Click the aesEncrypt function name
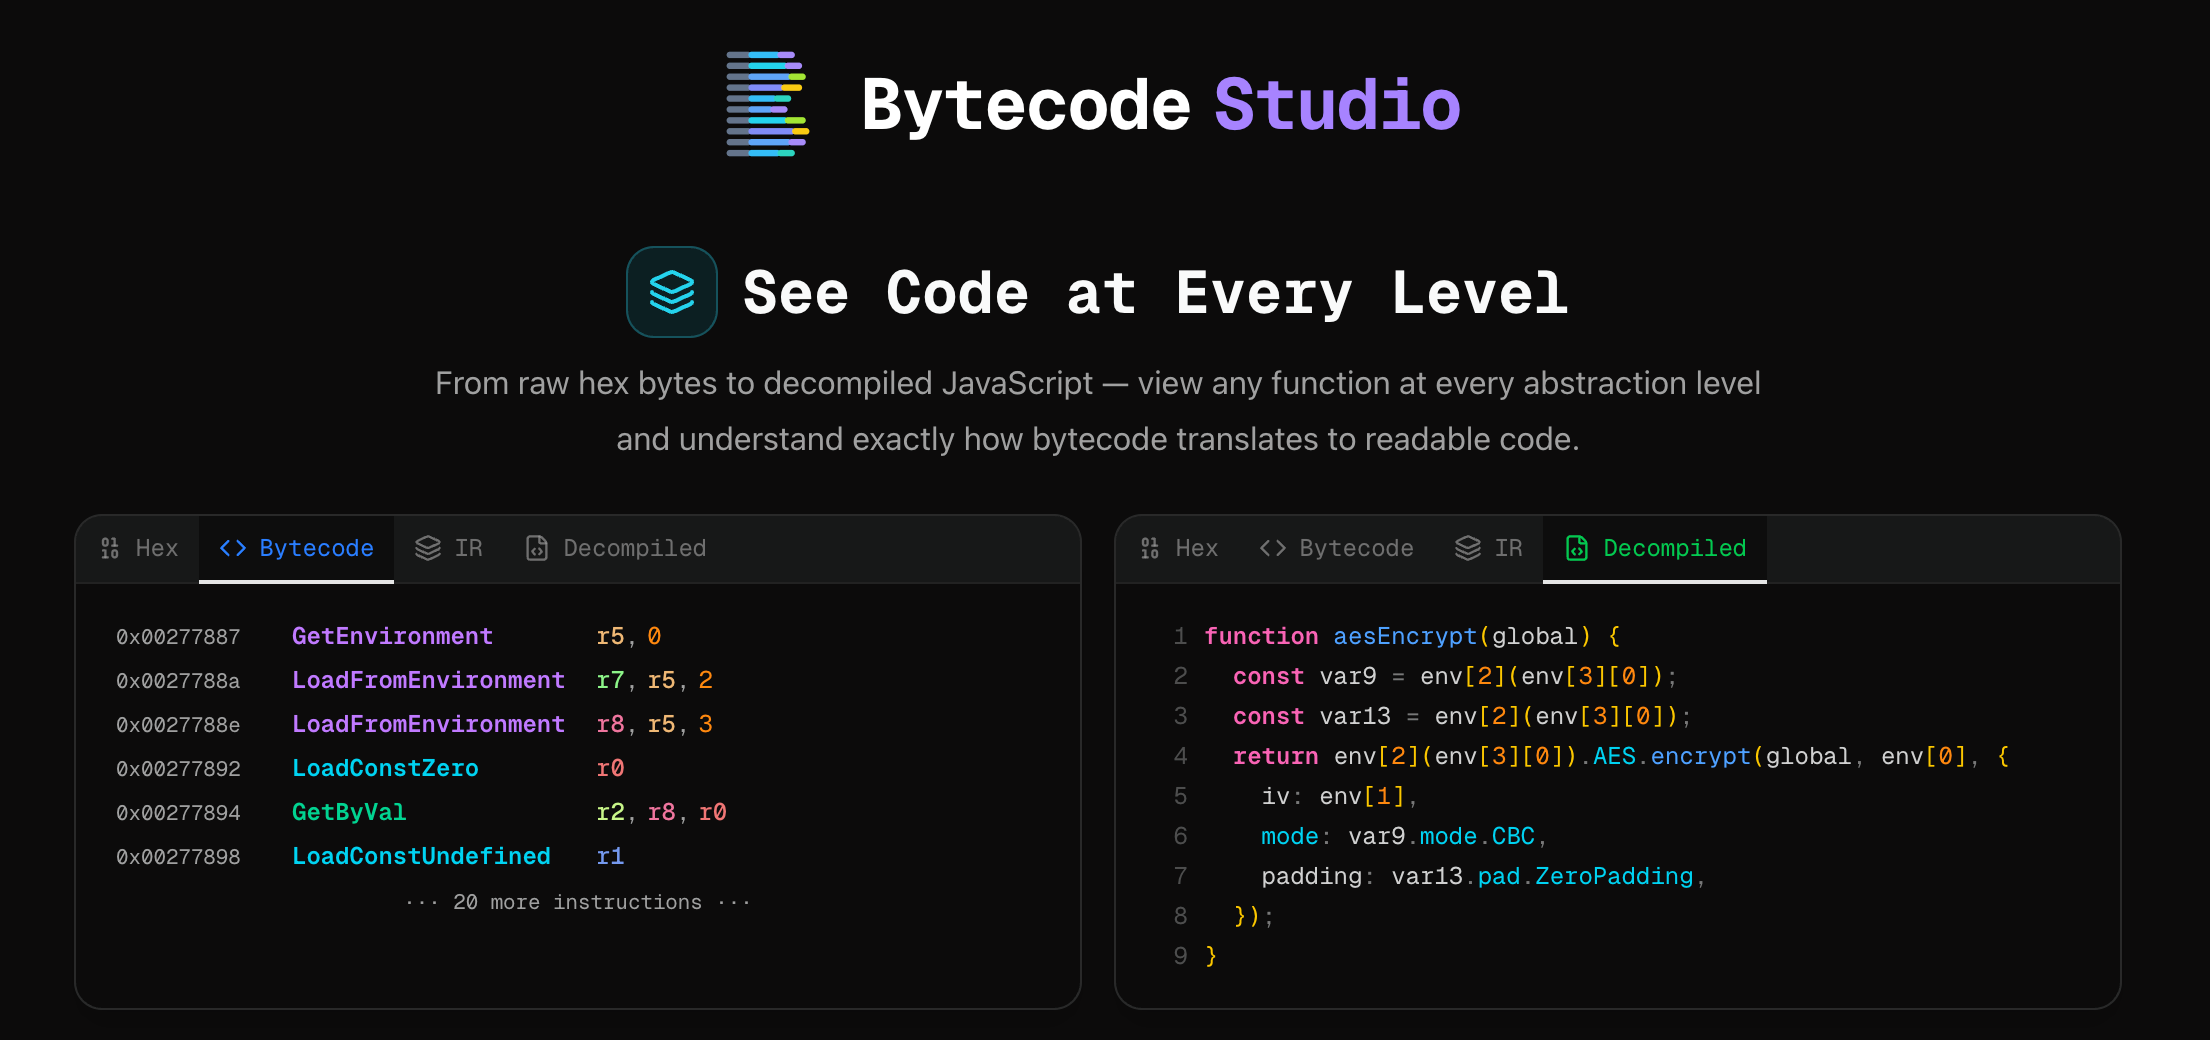 pyautogui.click(x=1405, y=636)
